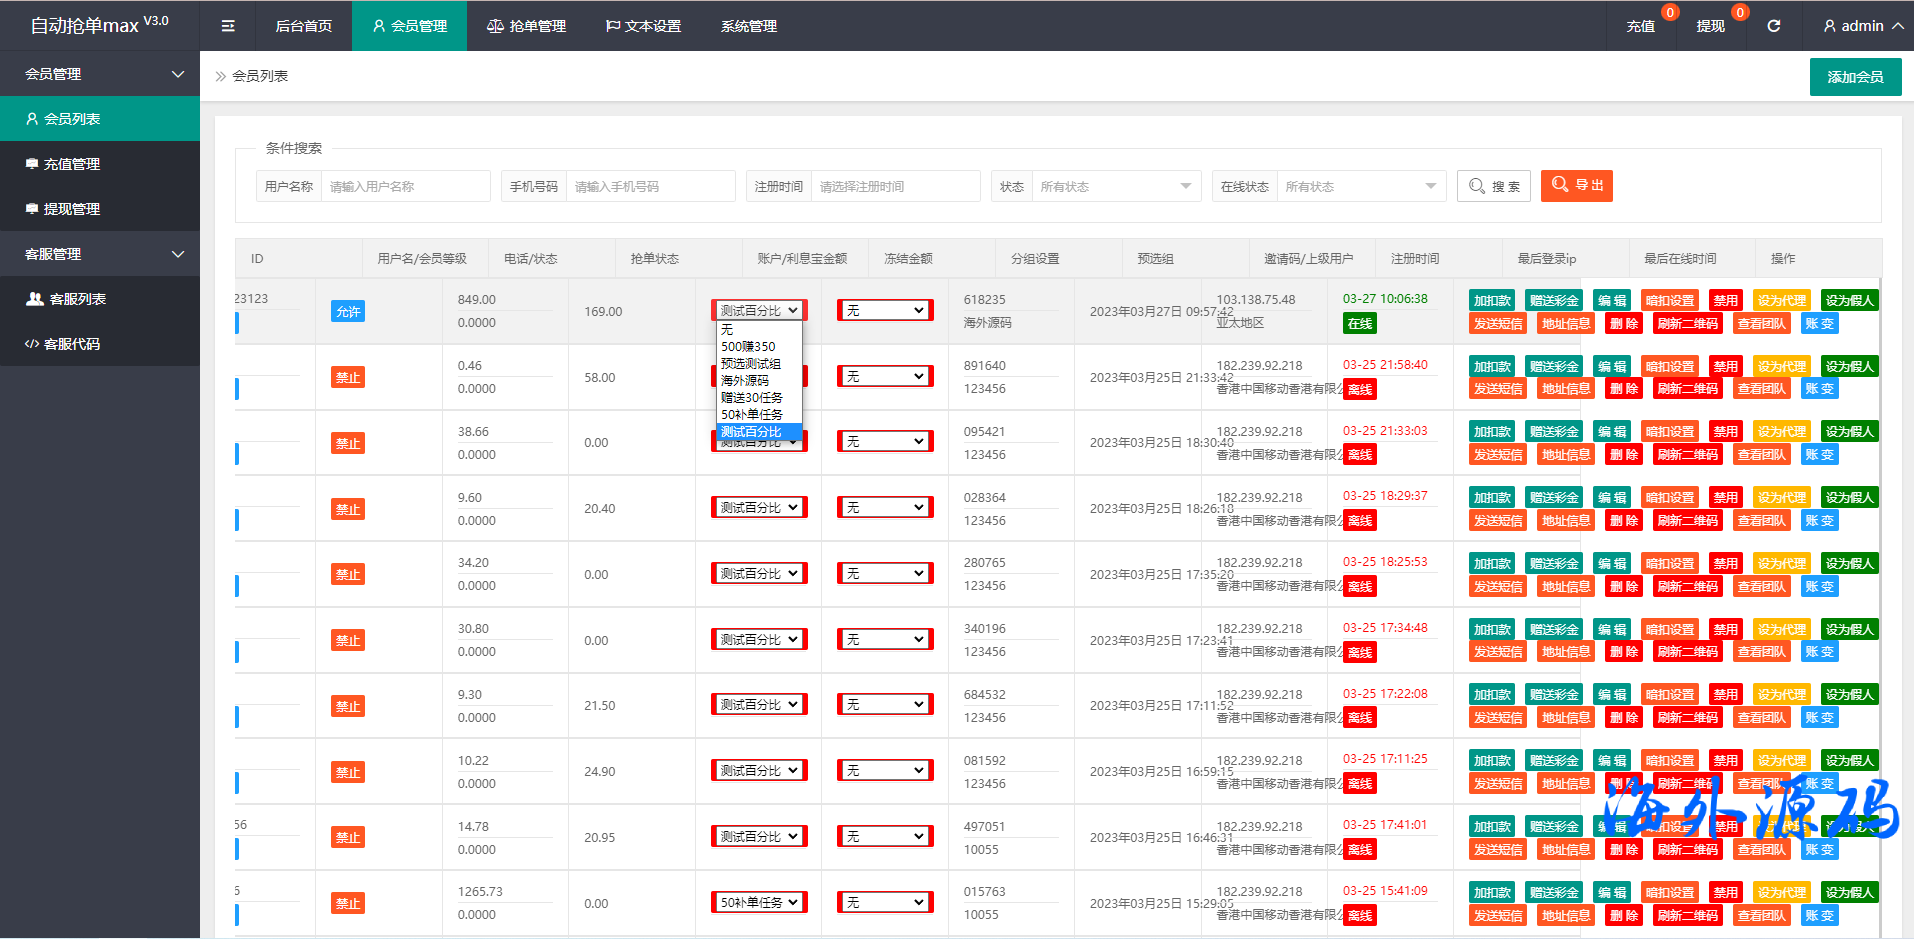Click the 搜索 magnifier button
The image size is (1914, 939).
[x=1493, y=186]
